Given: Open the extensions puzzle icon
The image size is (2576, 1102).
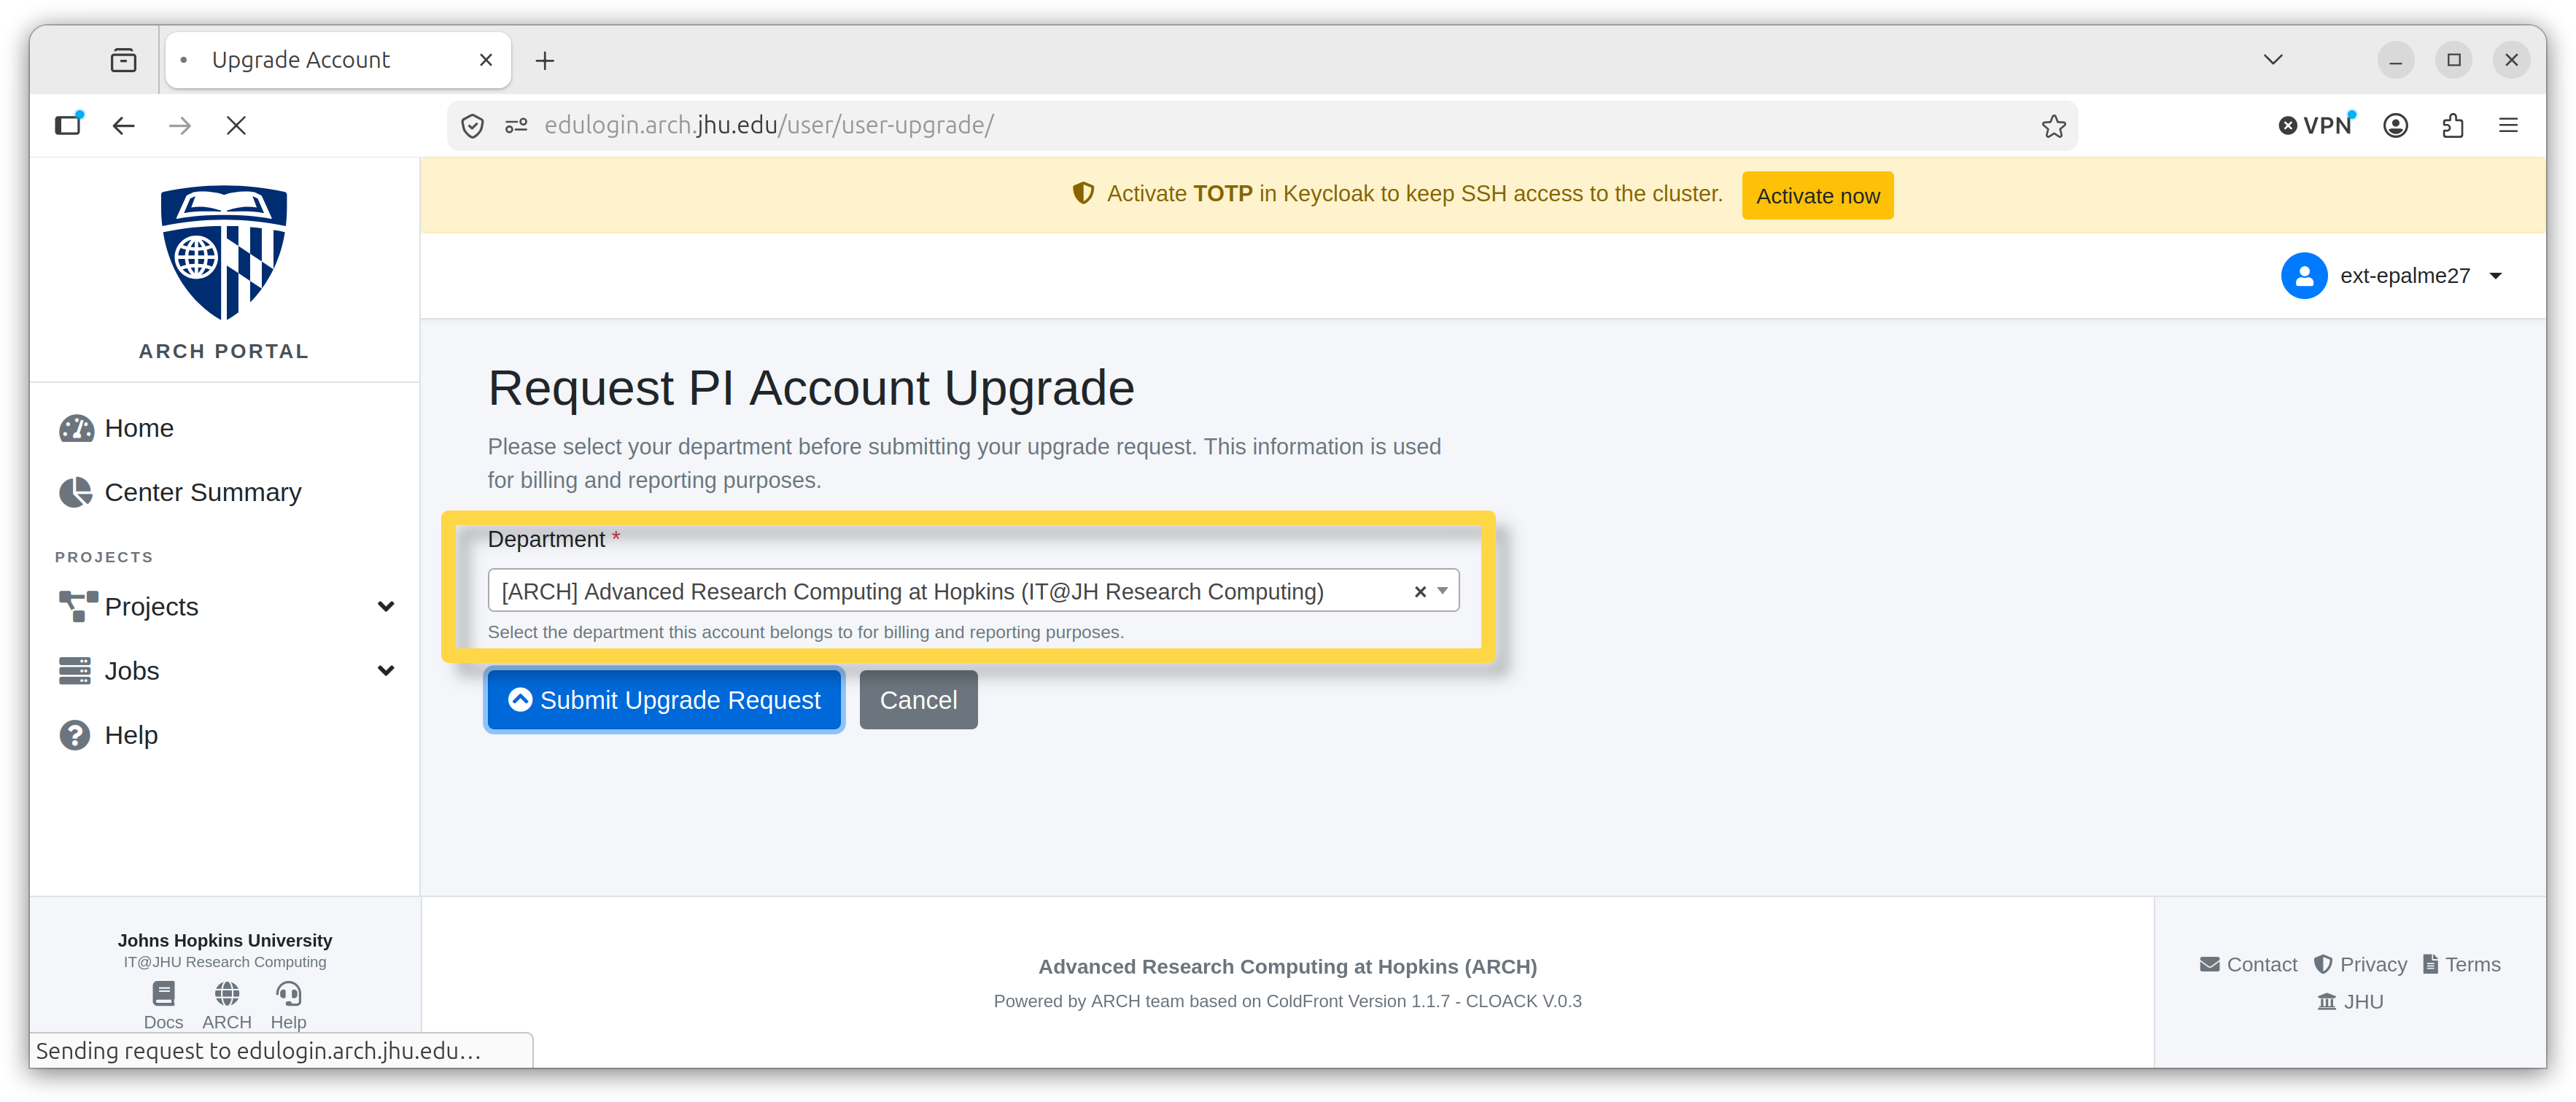Looking at the screenshot, I should click(2452, 125).
